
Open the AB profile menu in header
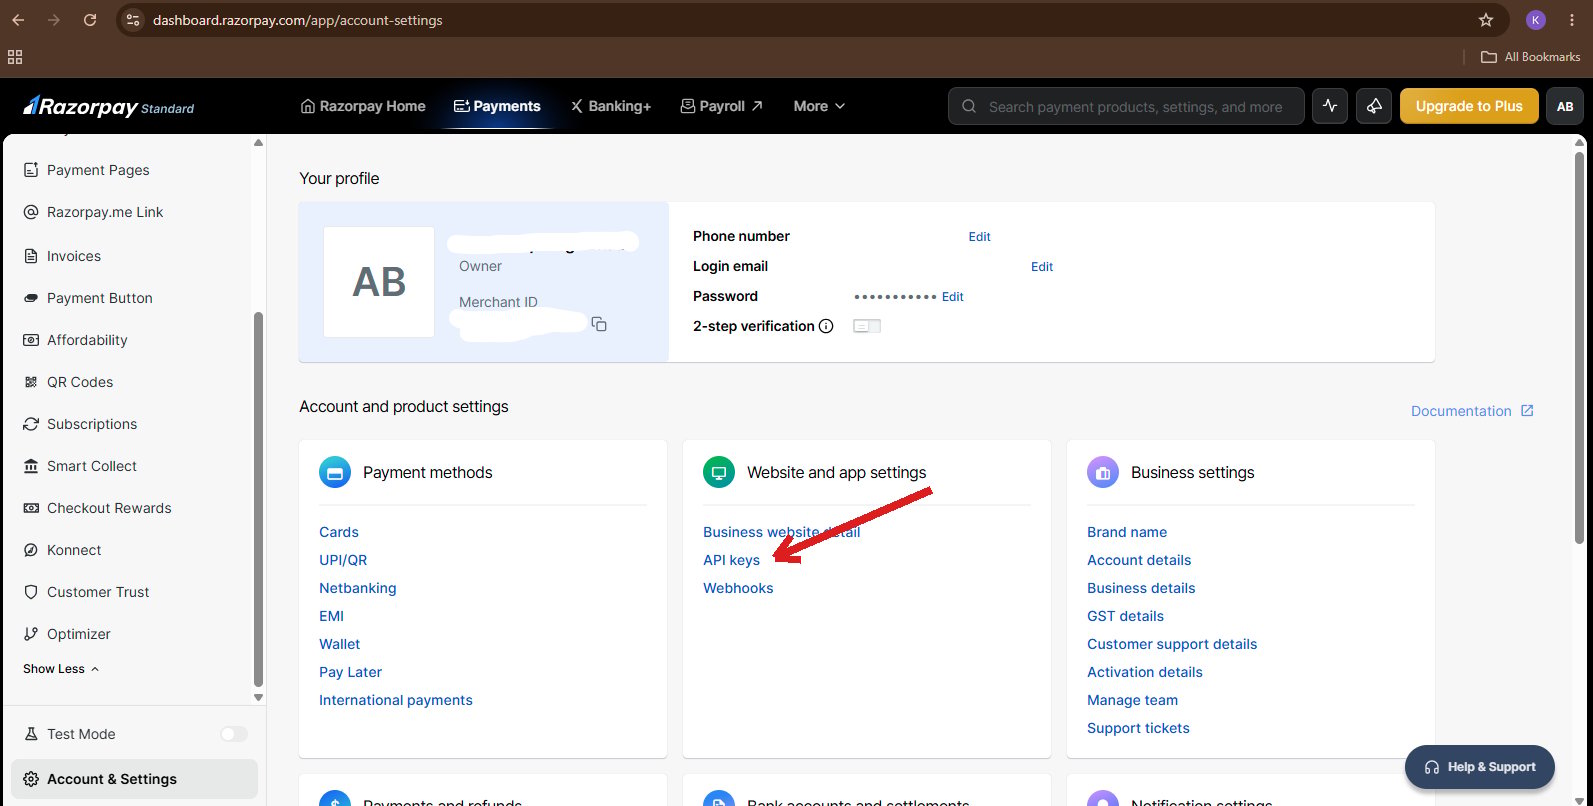1565,106
